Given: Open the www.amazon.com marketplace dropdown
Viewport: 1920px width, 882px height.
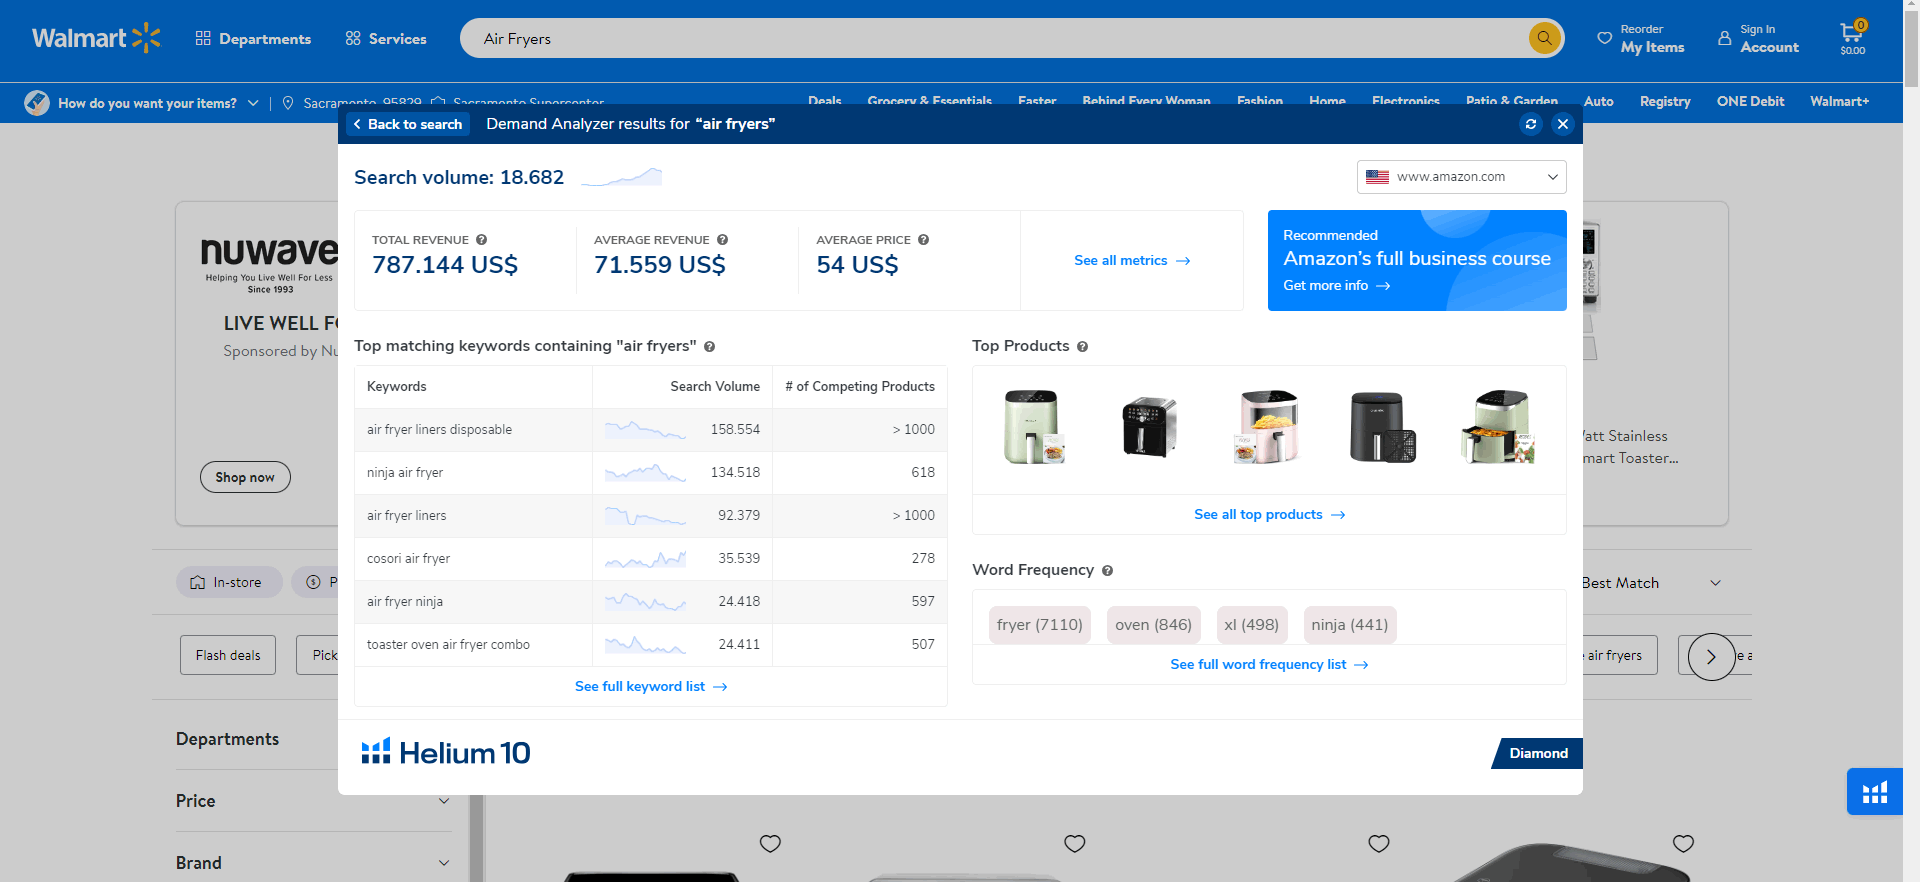Looking at the screenshot, I should 1461,177.
